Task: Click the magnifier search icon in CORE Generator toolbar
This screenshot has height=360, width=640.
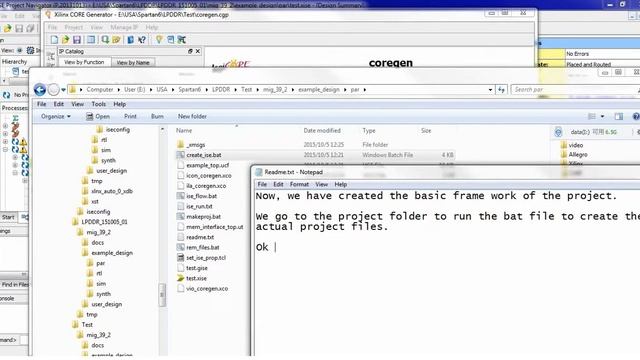Action: 105,40
